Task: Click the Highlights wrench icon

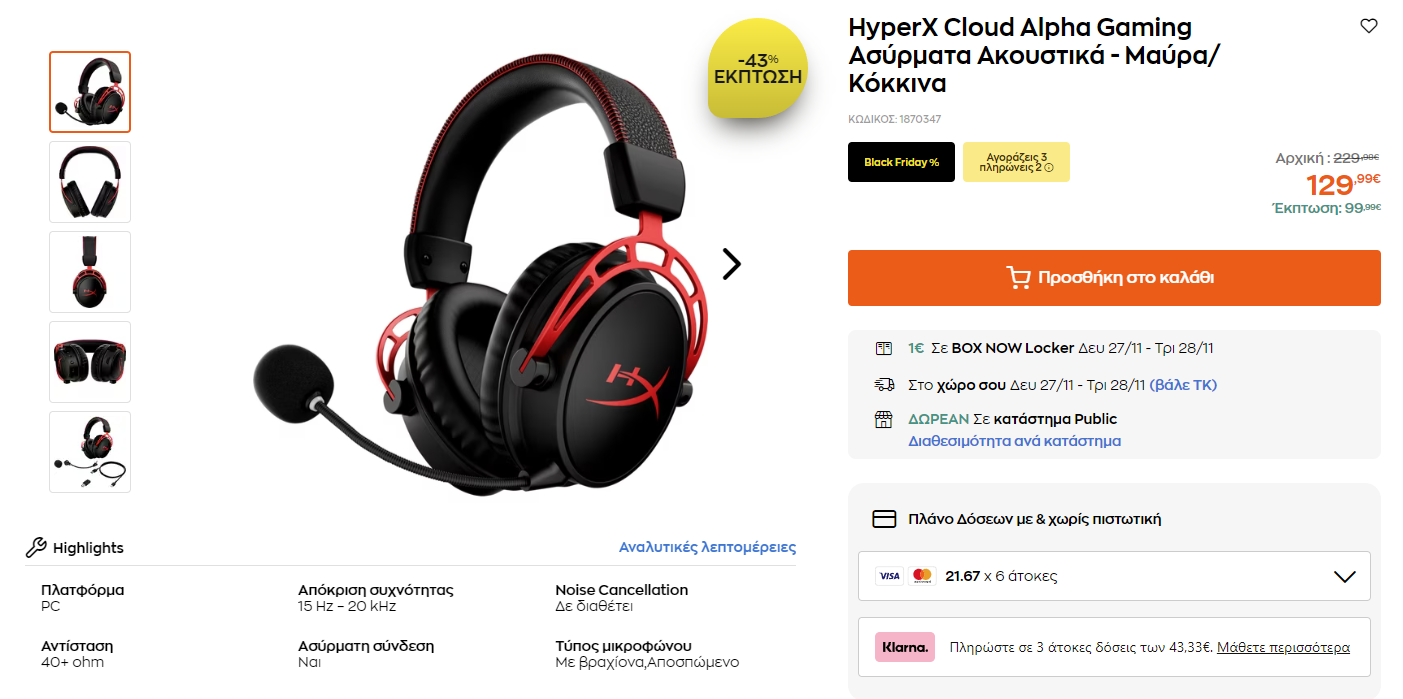Action: 36,547
